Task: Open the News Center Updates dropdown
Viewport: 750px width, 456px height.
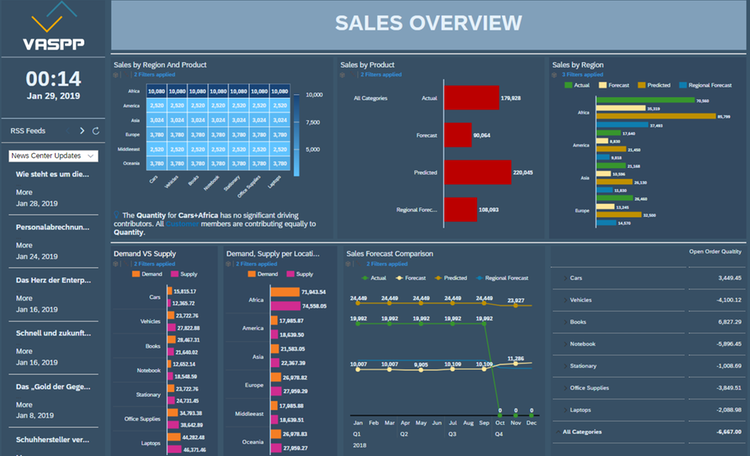Action: [x=53, y=156]
